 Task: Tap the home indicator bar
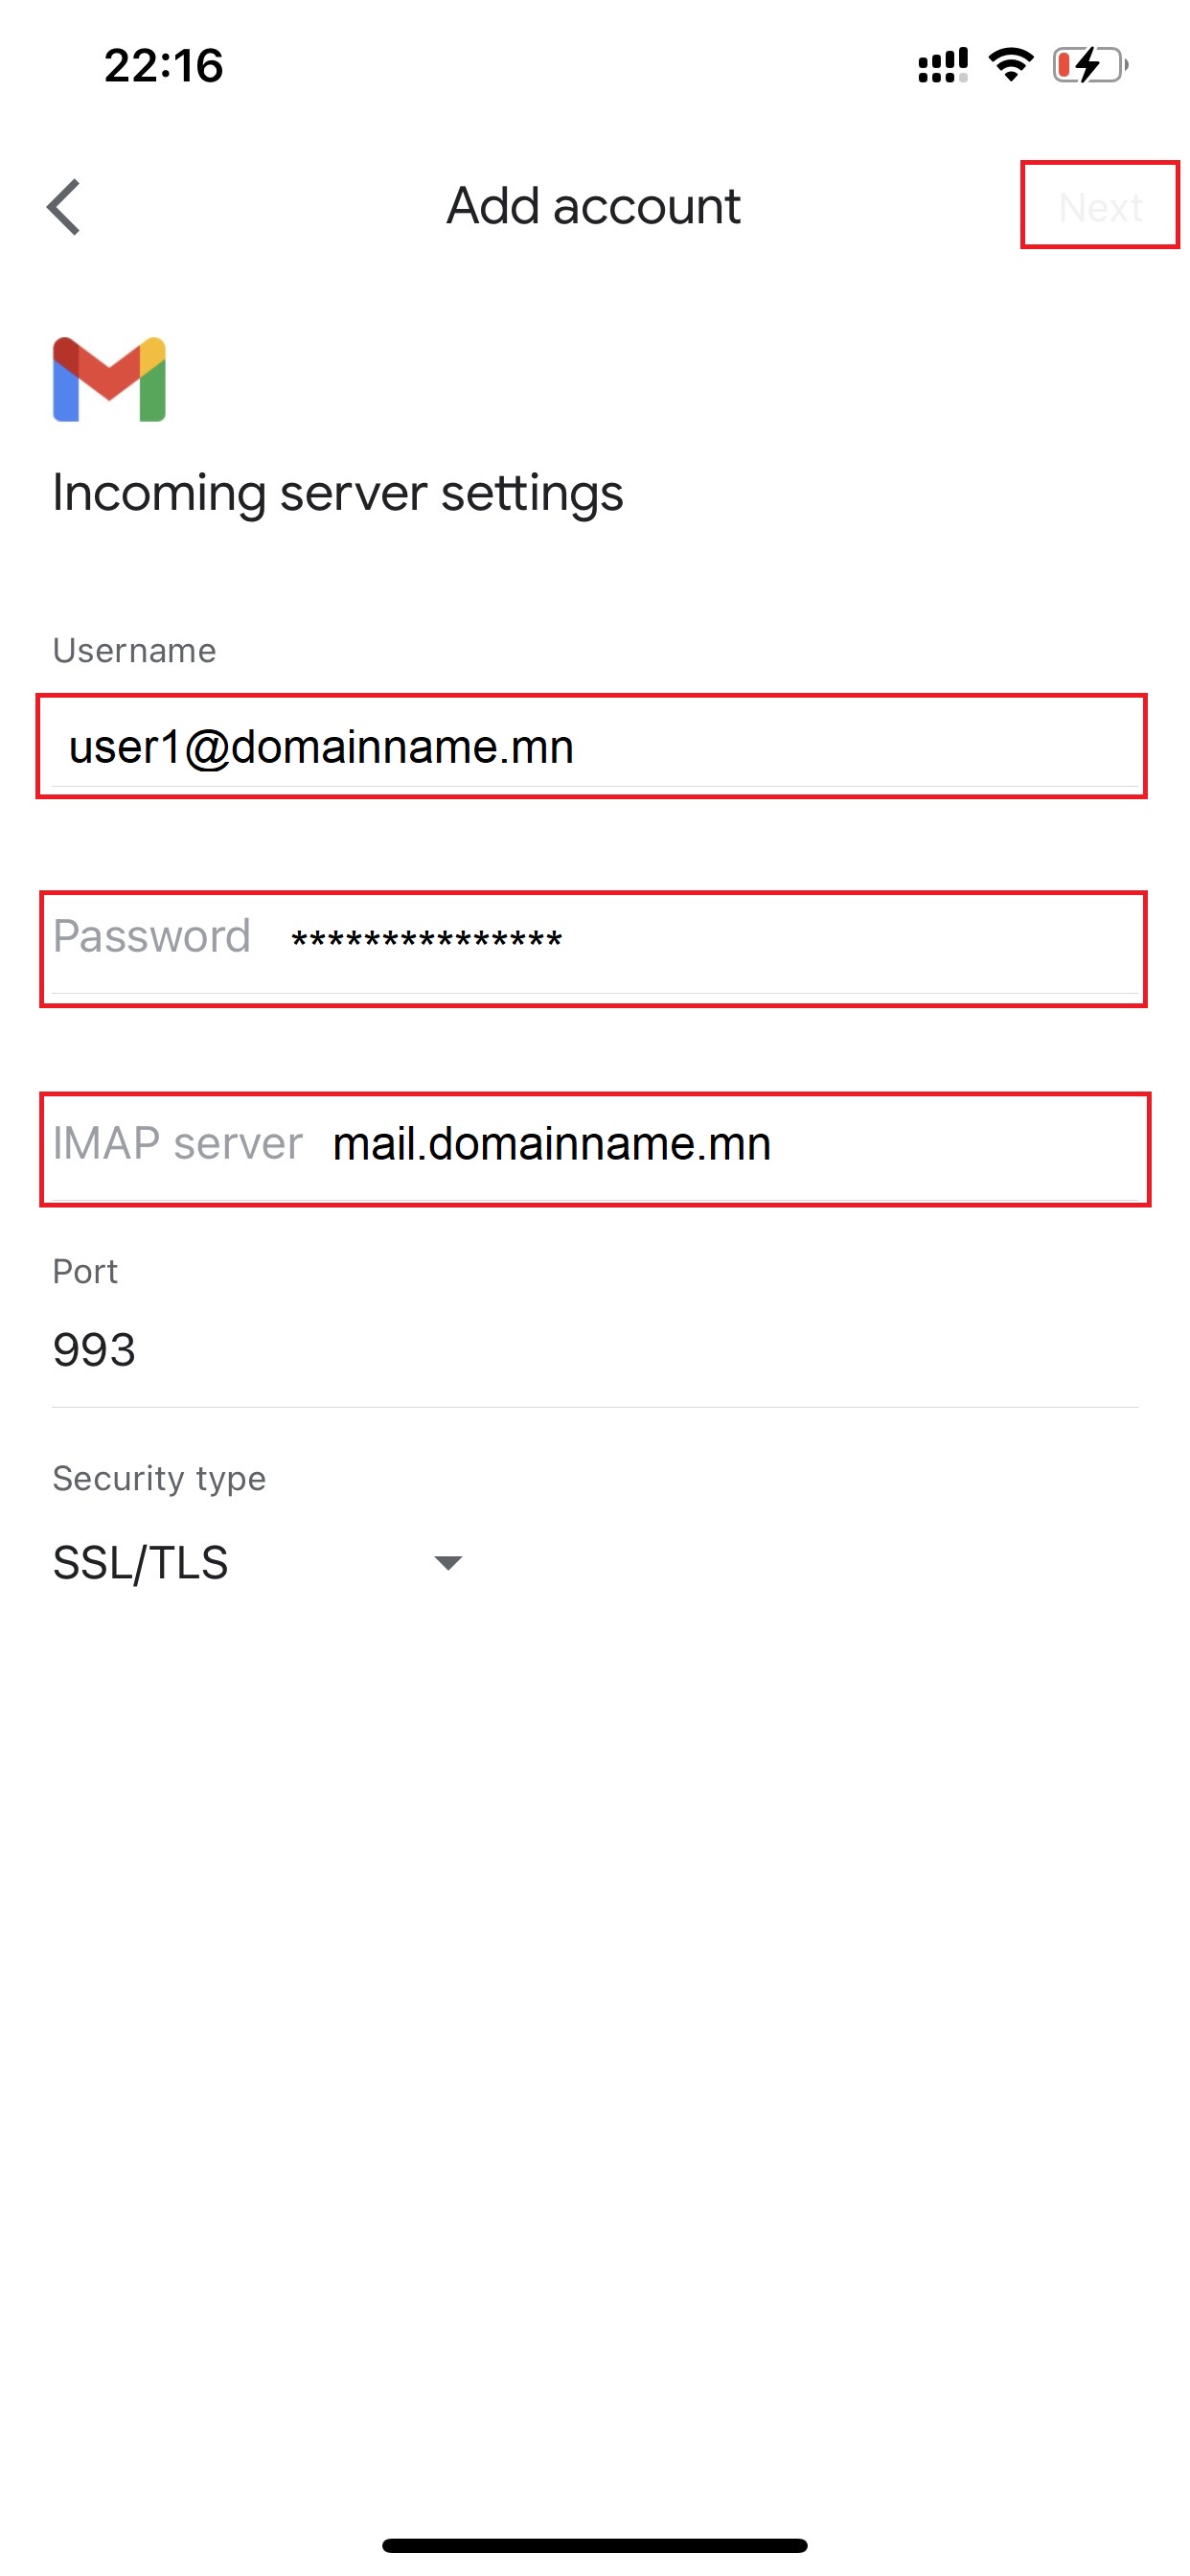tap(594, 2545)
